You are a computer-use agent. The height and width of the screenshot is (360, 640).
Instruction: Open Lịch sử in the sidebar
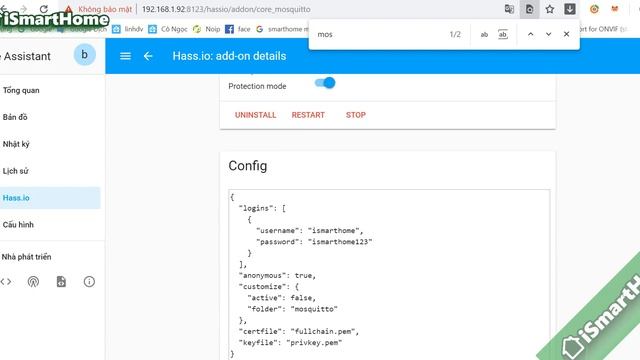point(50,171)
